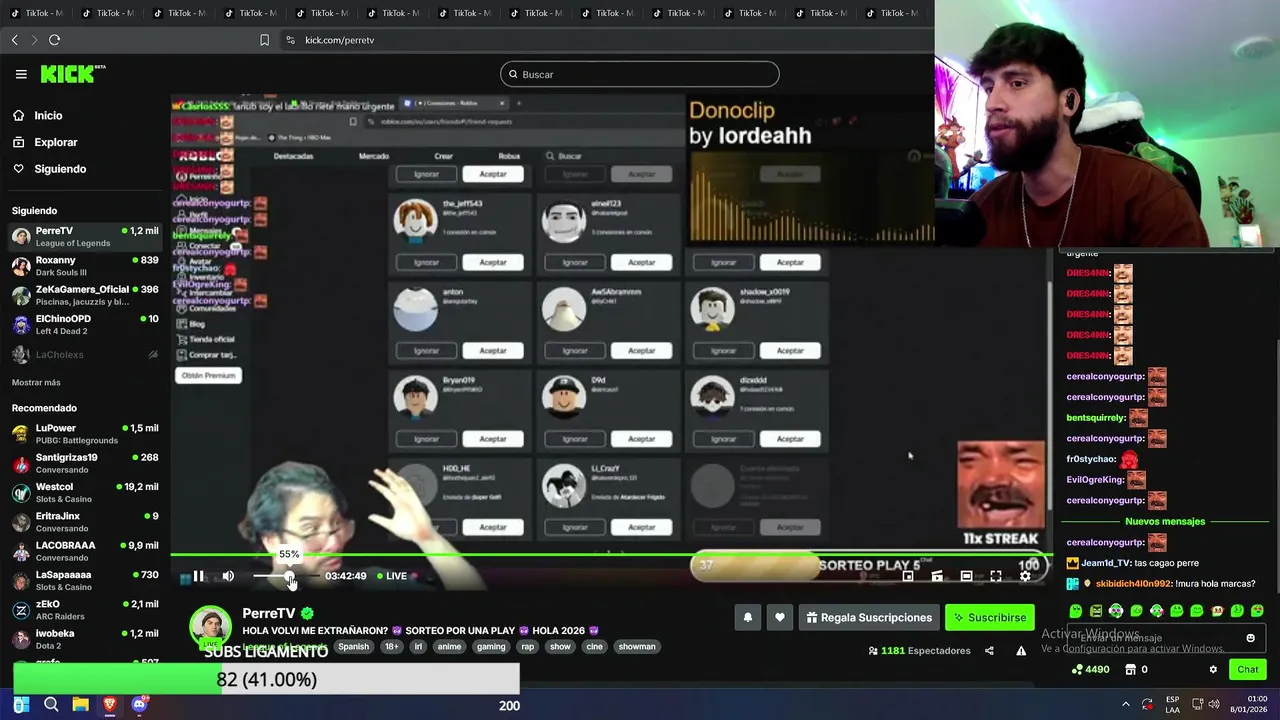Select the gaming tag
The height and width of the screenshot is (720, 1280).
[x=491, y=647]
